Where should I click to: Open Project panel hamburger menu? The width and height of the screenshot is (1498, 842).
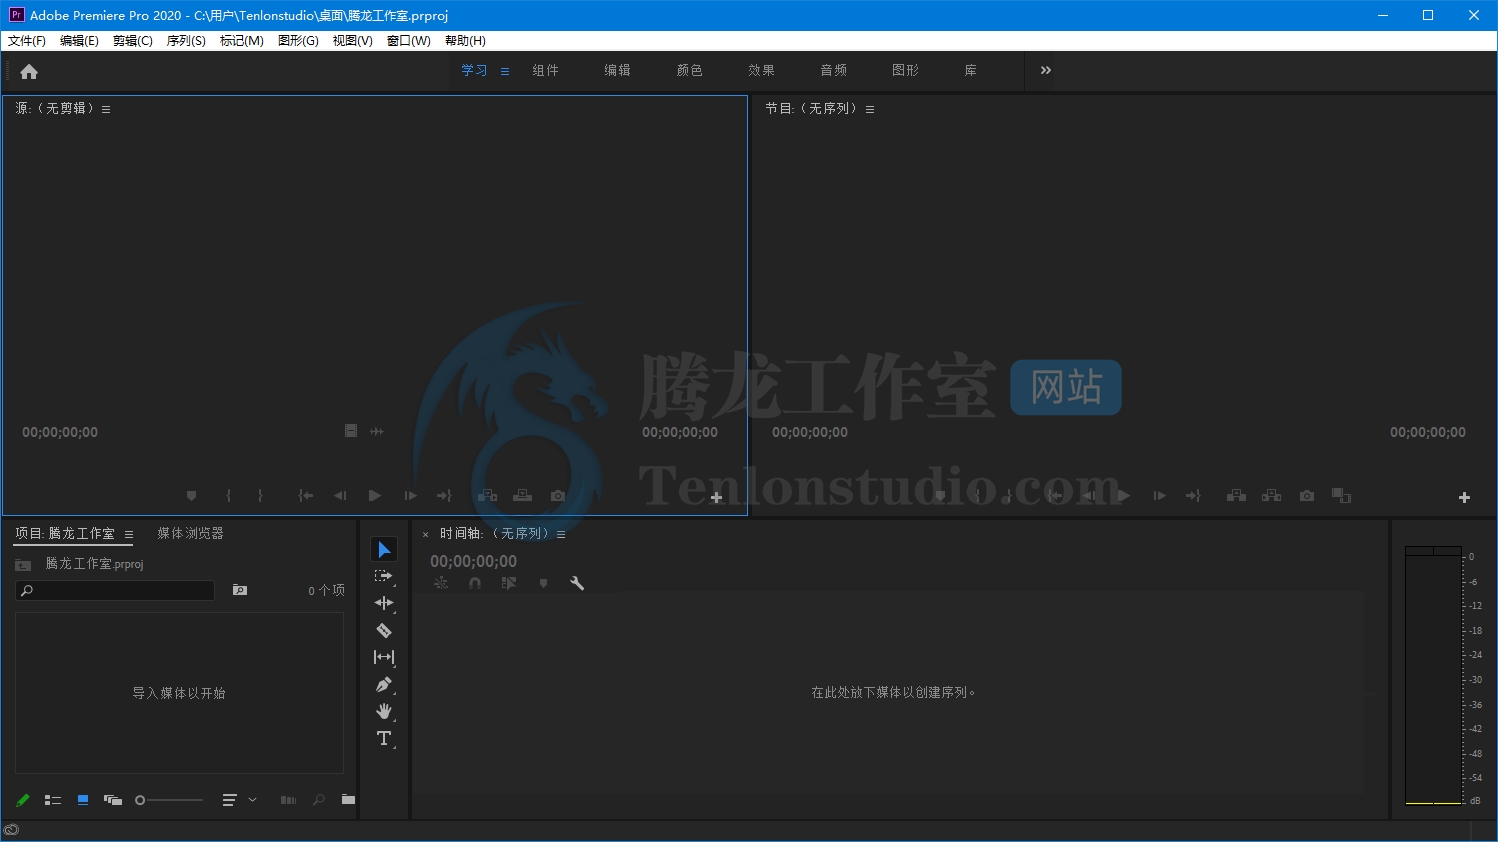[129, 535]
